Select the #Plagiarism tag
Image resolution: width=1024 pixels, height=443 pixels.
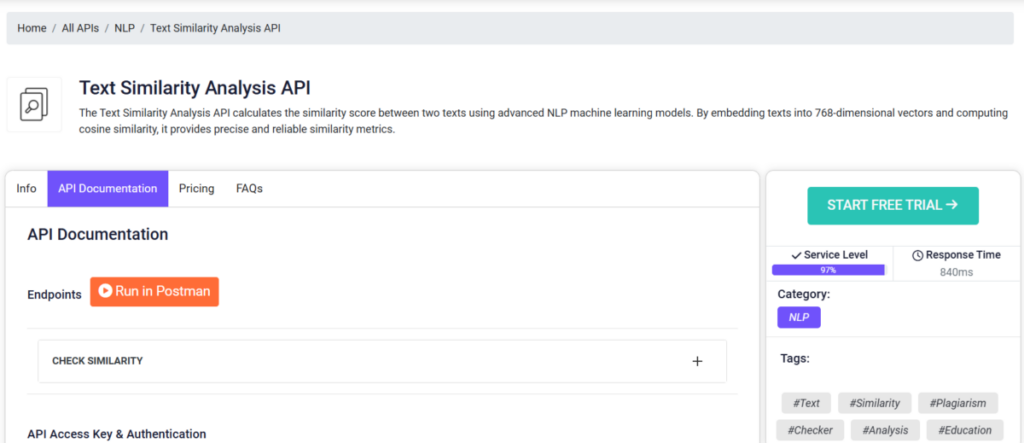pyautogui.click(x=958, y=403)
